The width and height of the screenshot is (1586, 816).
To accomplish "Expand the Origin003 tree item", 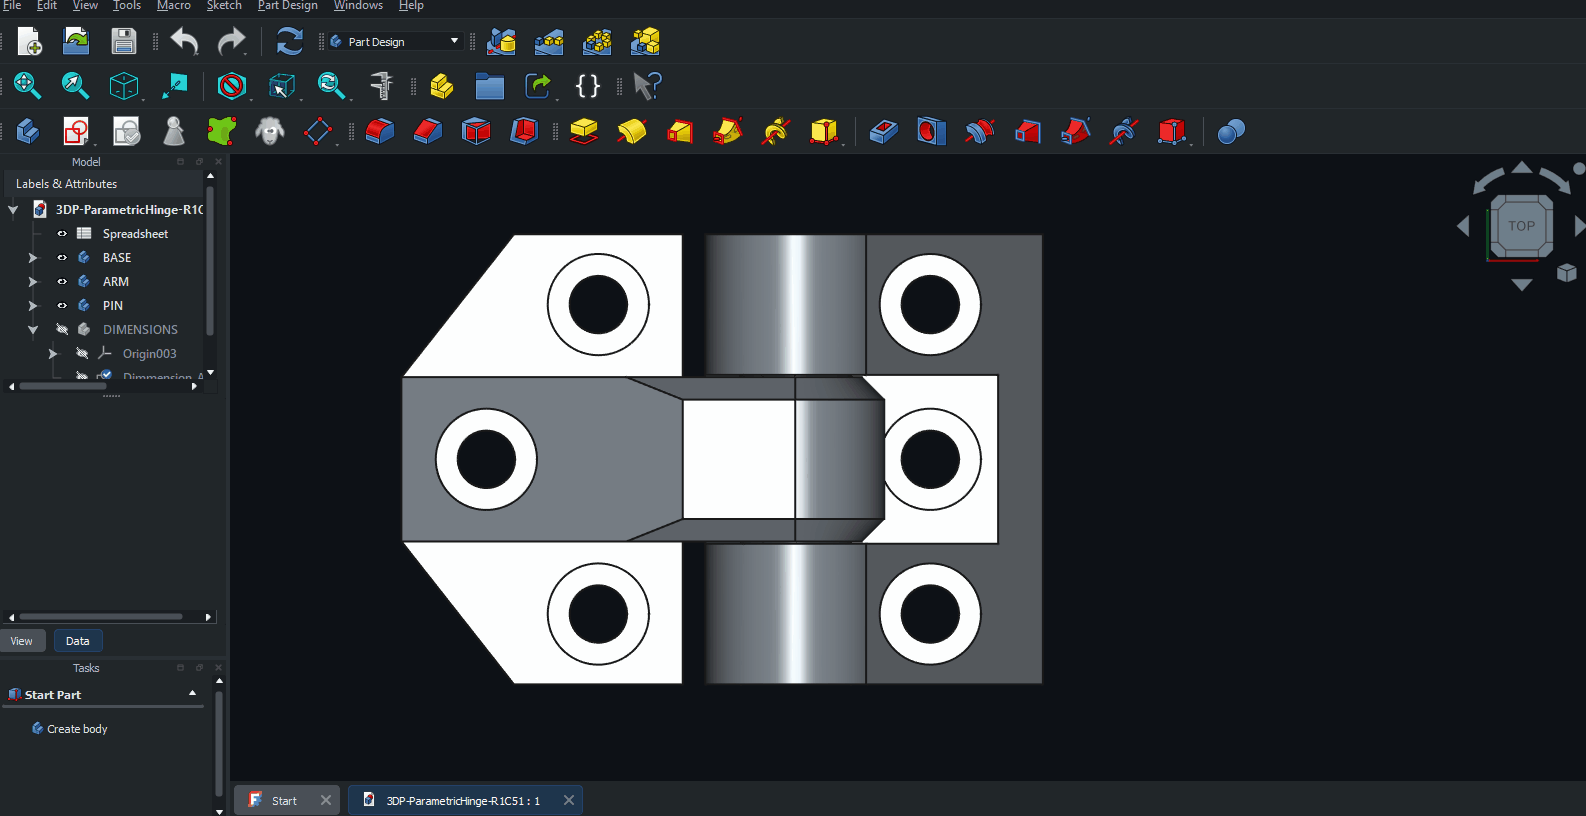I will click(53, 354).
